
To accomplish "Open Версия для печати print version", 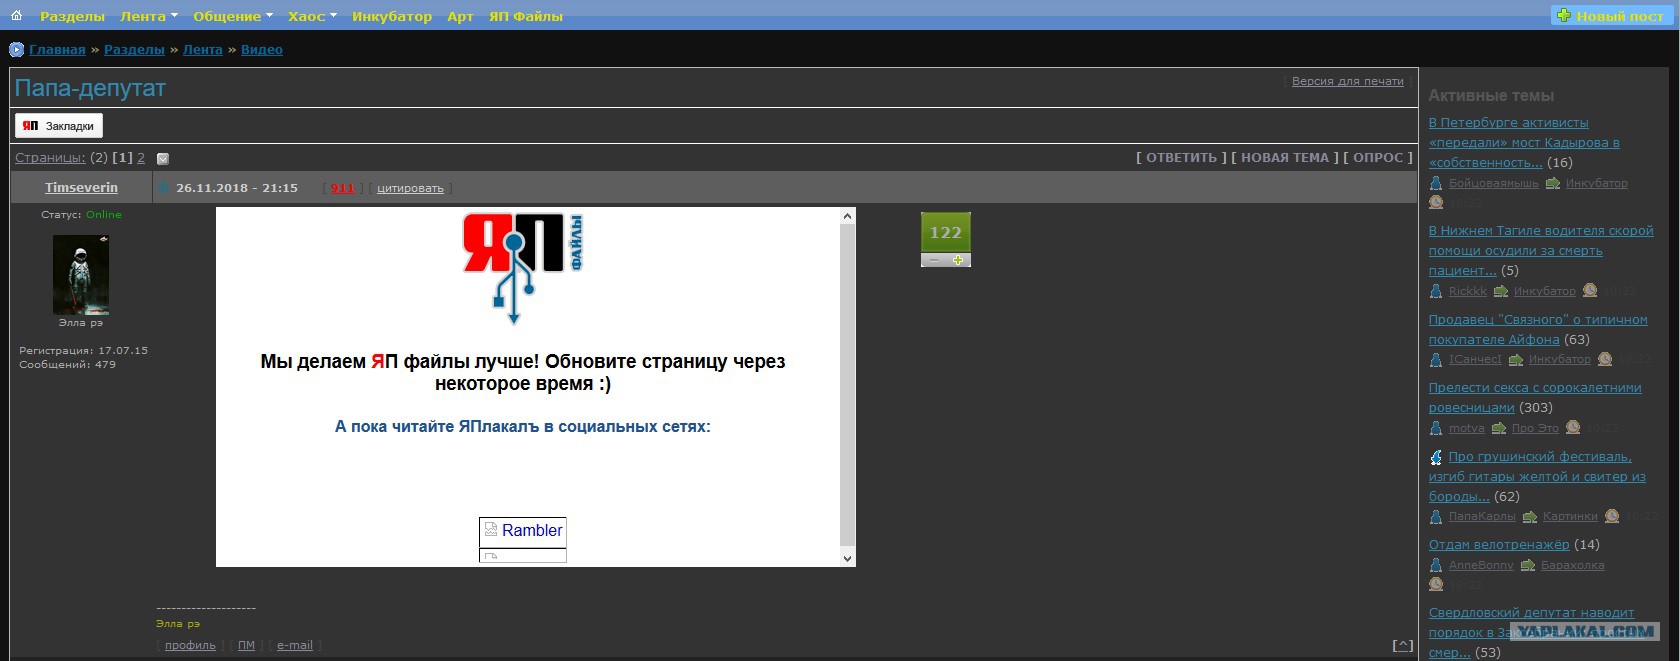I will [1348, 81].
